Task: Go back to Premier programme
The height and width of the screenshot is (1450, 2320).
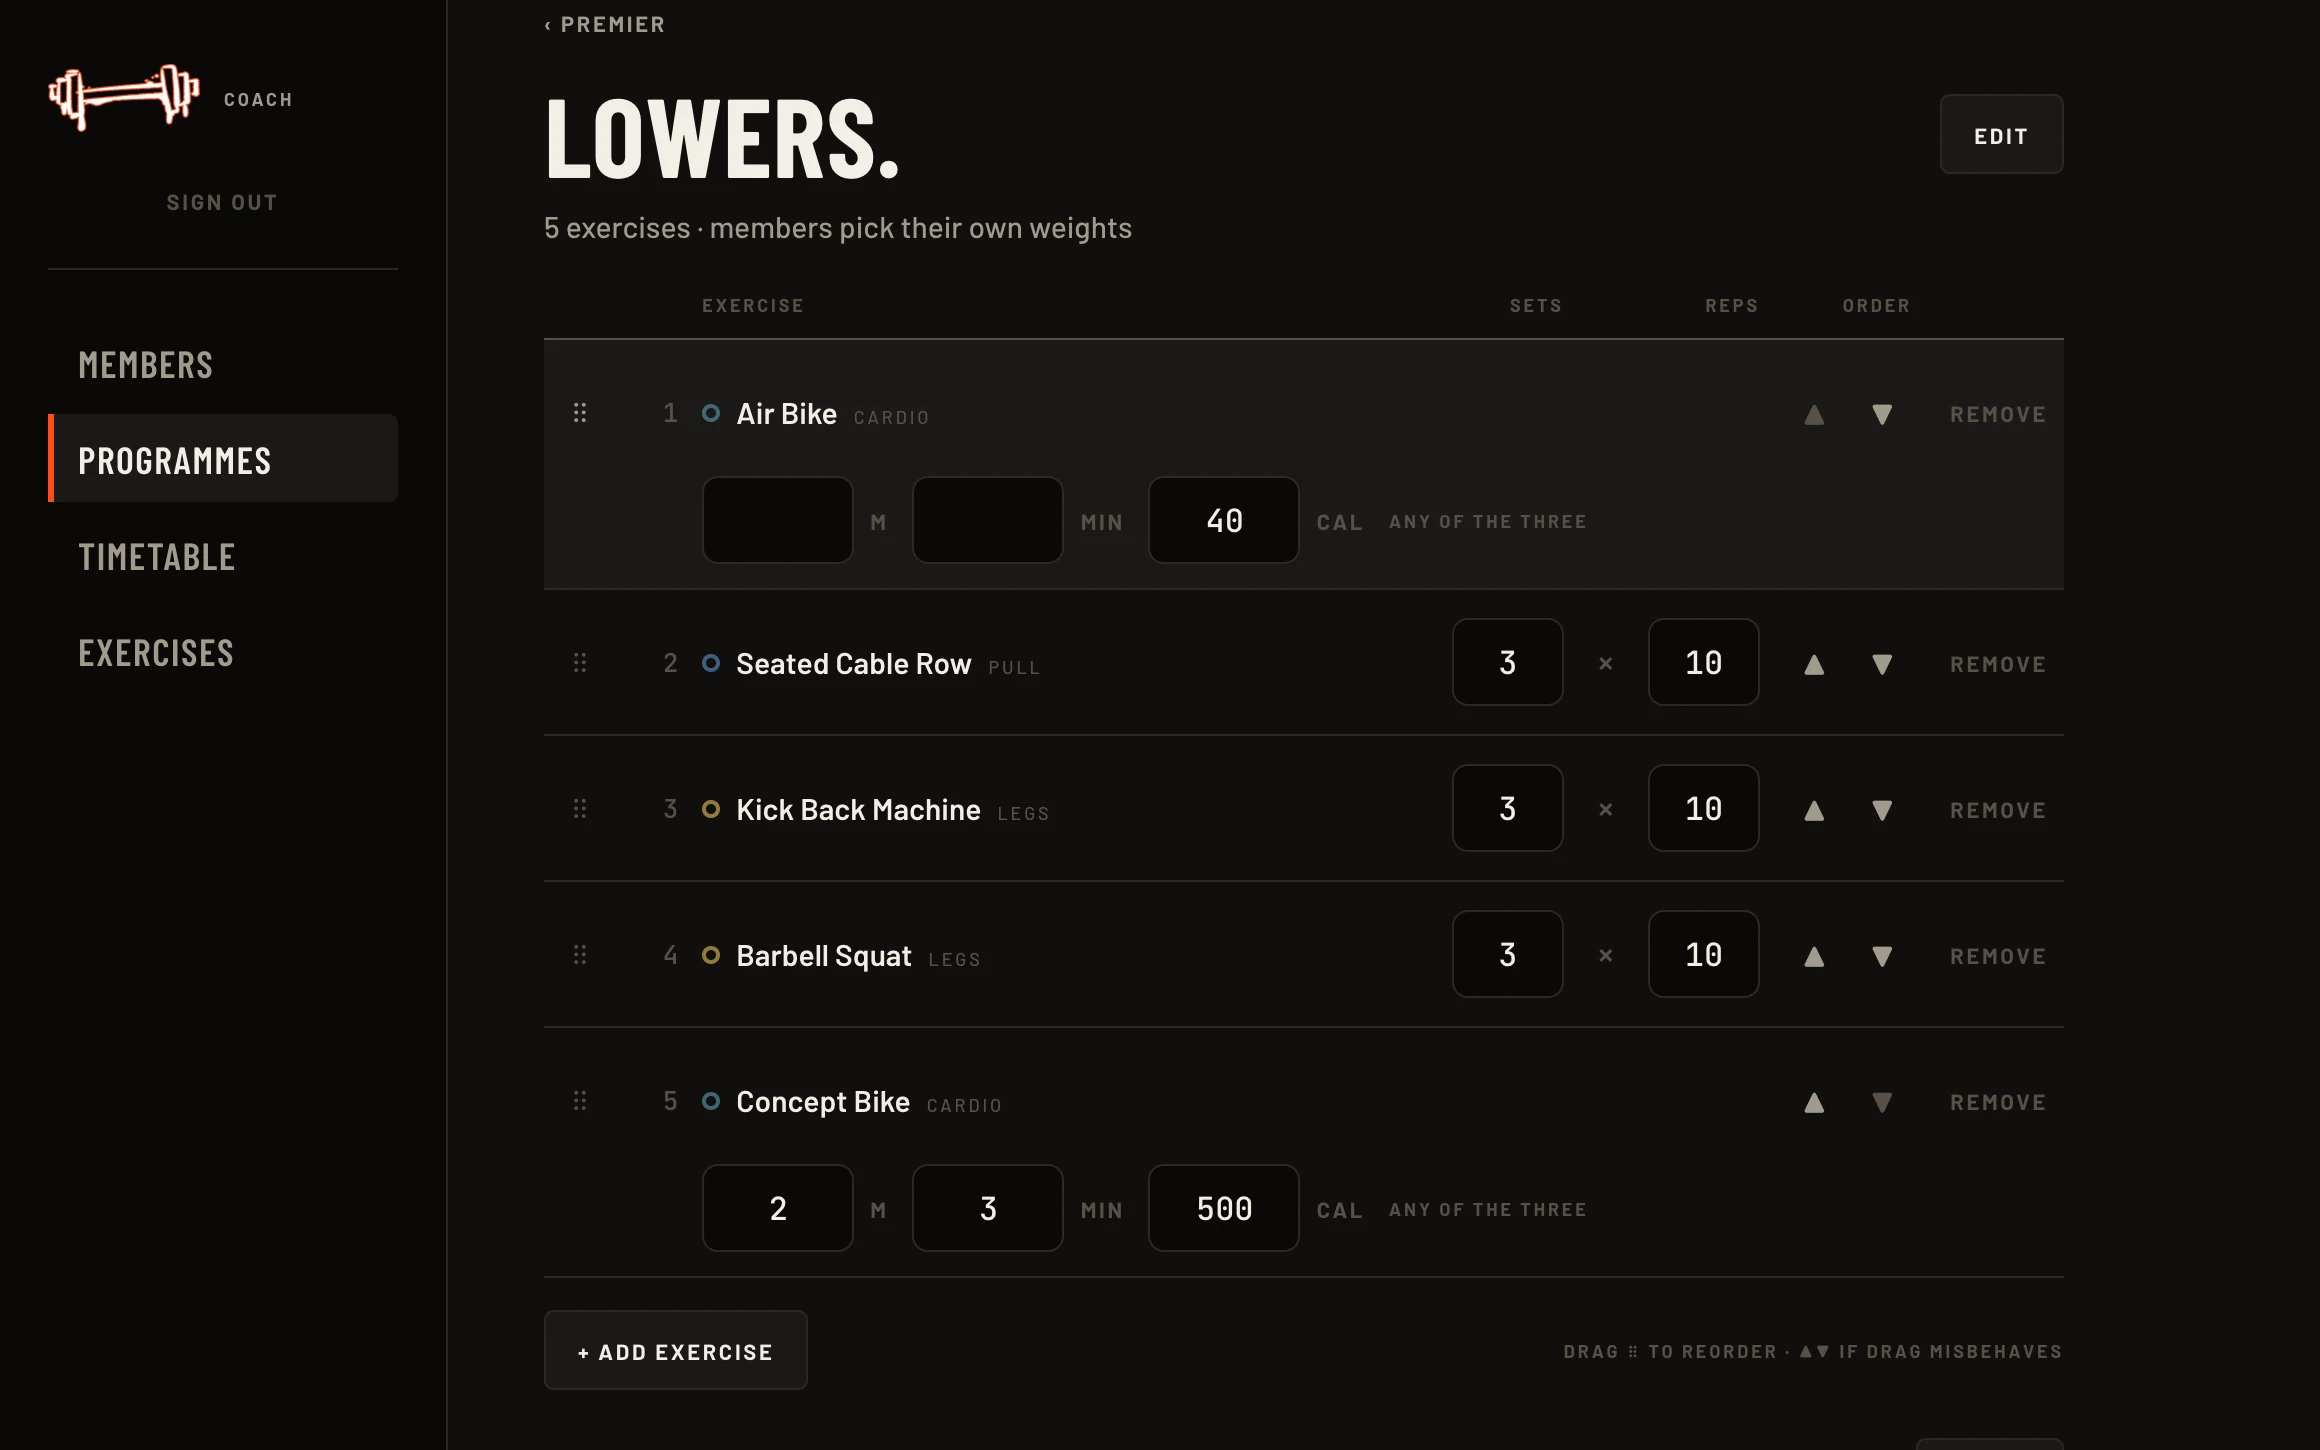Action: pyautogui.click(x=604, y=24)
